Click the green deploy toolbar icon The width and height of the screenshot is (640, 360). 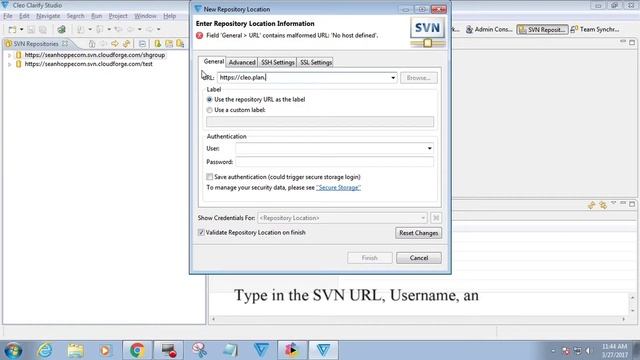61,29
